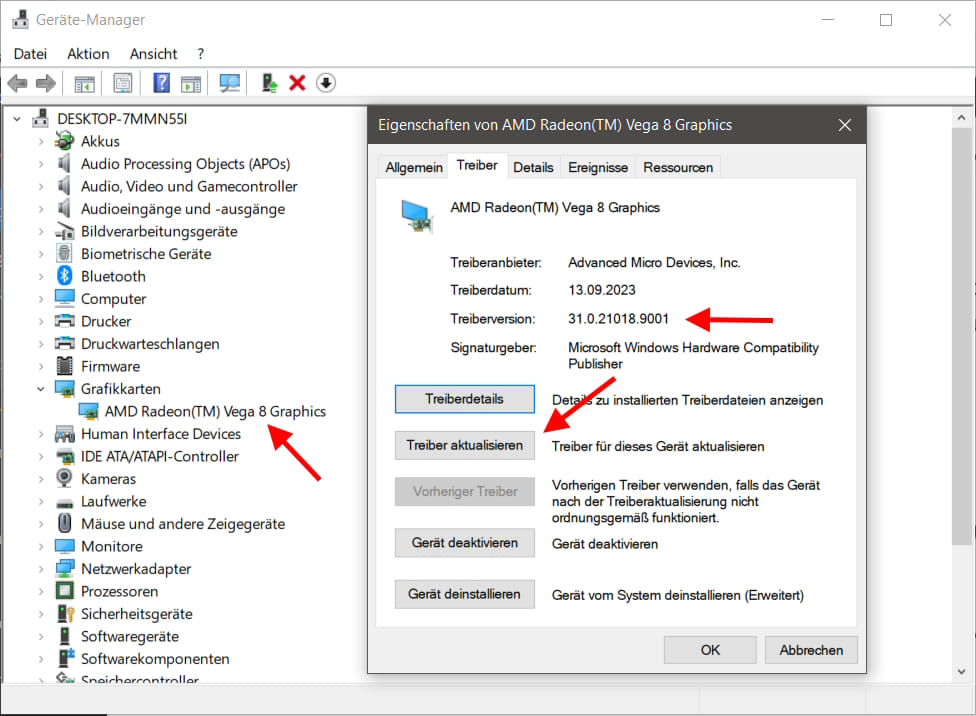Image resolution: width=976 pixels, height=716 pixels.
Task: Select AMD Radeon(TM) Vega 8 Graphics device
Action: 215,411
